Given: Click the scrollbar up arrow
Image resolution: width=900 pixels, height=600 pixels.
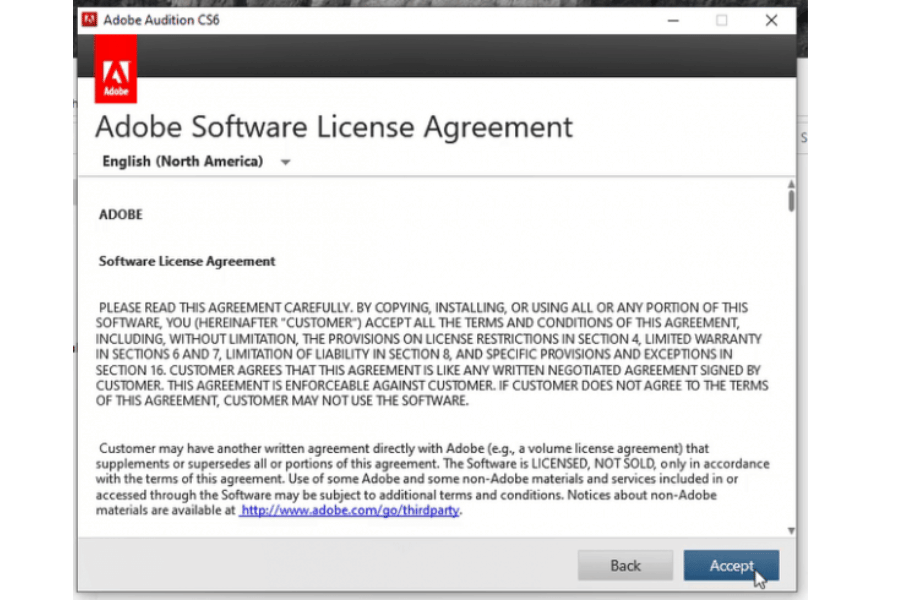Looking at the screenshot, I should [x=791, y=185].
